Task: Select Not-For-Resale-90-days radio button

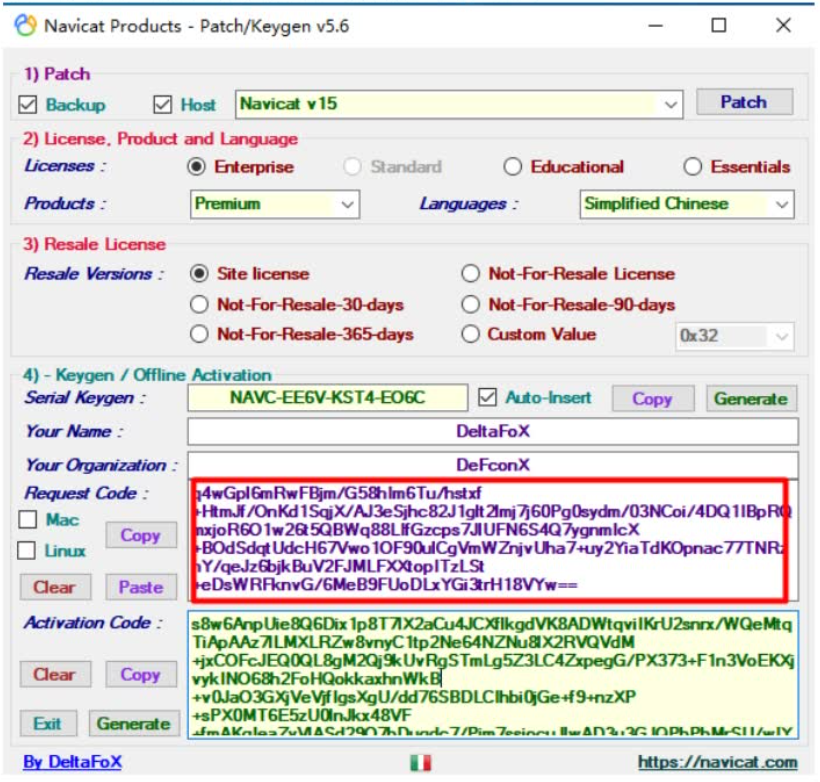Action: [x=471, y=304]
